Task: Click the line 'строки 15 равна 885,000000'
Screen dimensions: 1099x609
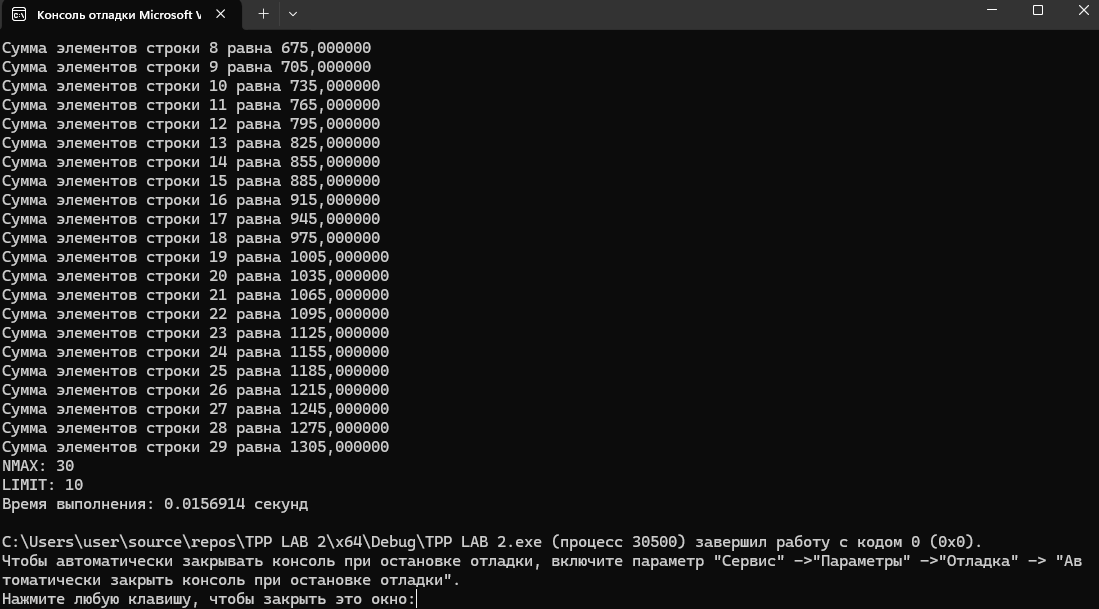Action: tap(191, 181)
